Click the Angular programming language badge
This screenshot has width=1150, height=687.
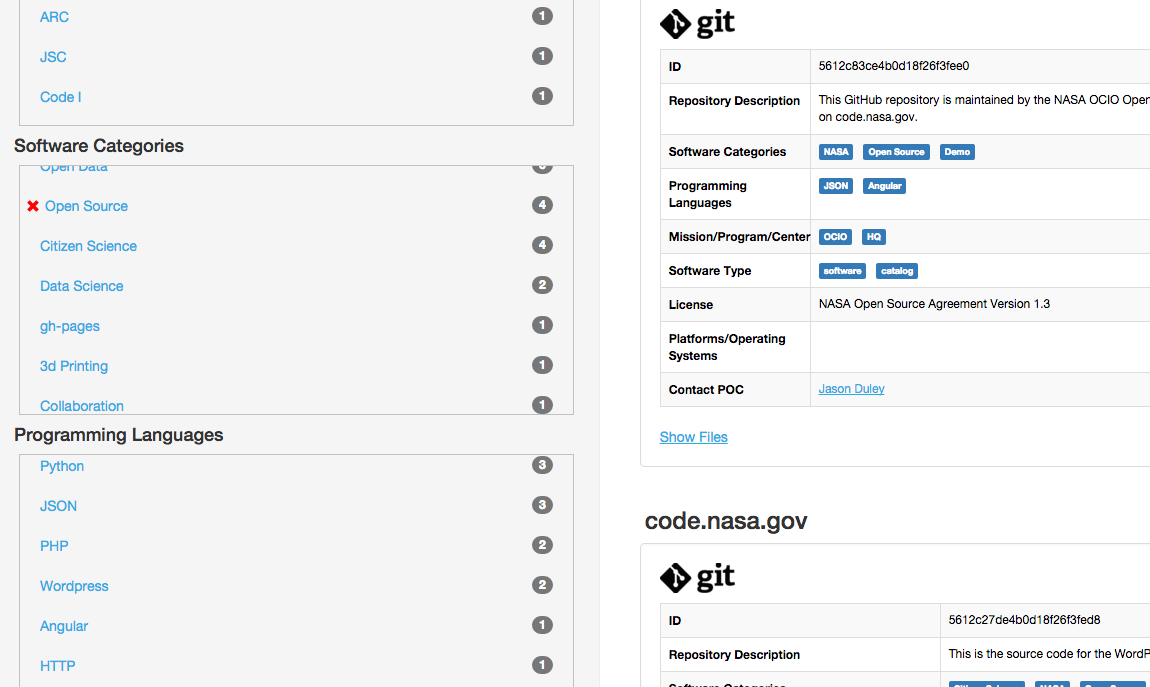point(884,185)
